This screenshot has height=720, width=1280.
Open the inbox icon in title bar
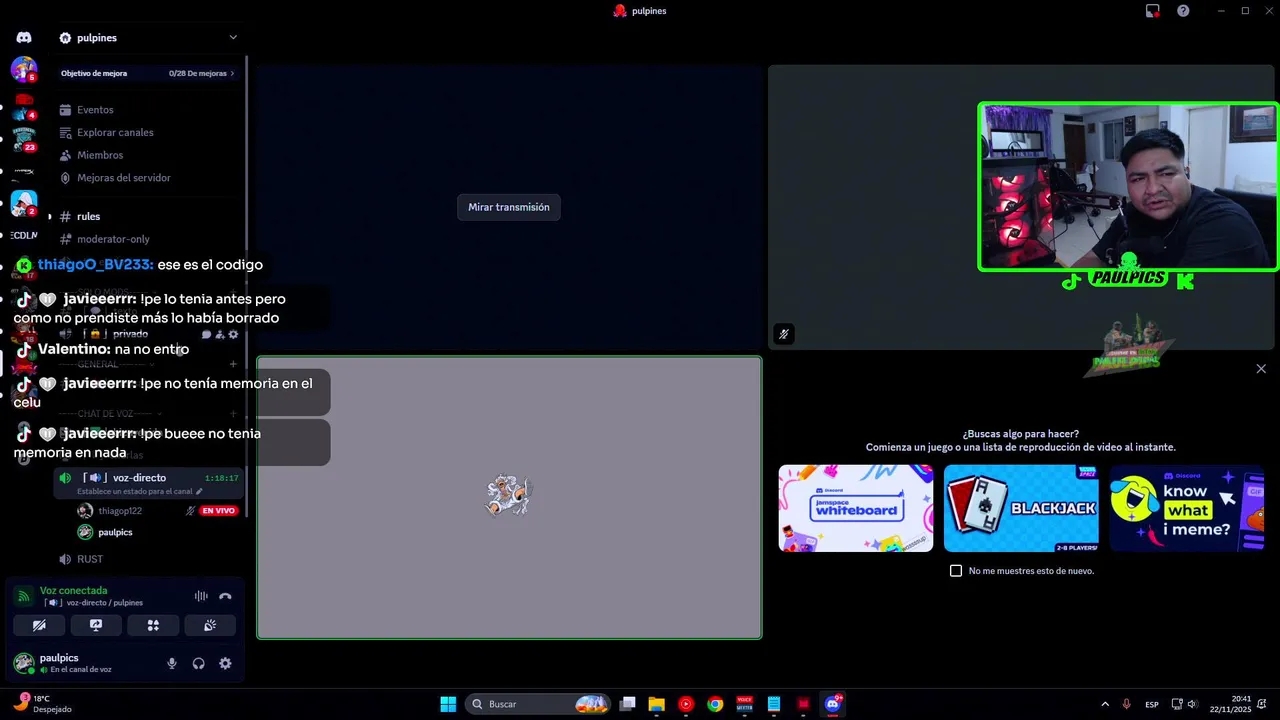pyautogui.click(x=1153, y=11)
